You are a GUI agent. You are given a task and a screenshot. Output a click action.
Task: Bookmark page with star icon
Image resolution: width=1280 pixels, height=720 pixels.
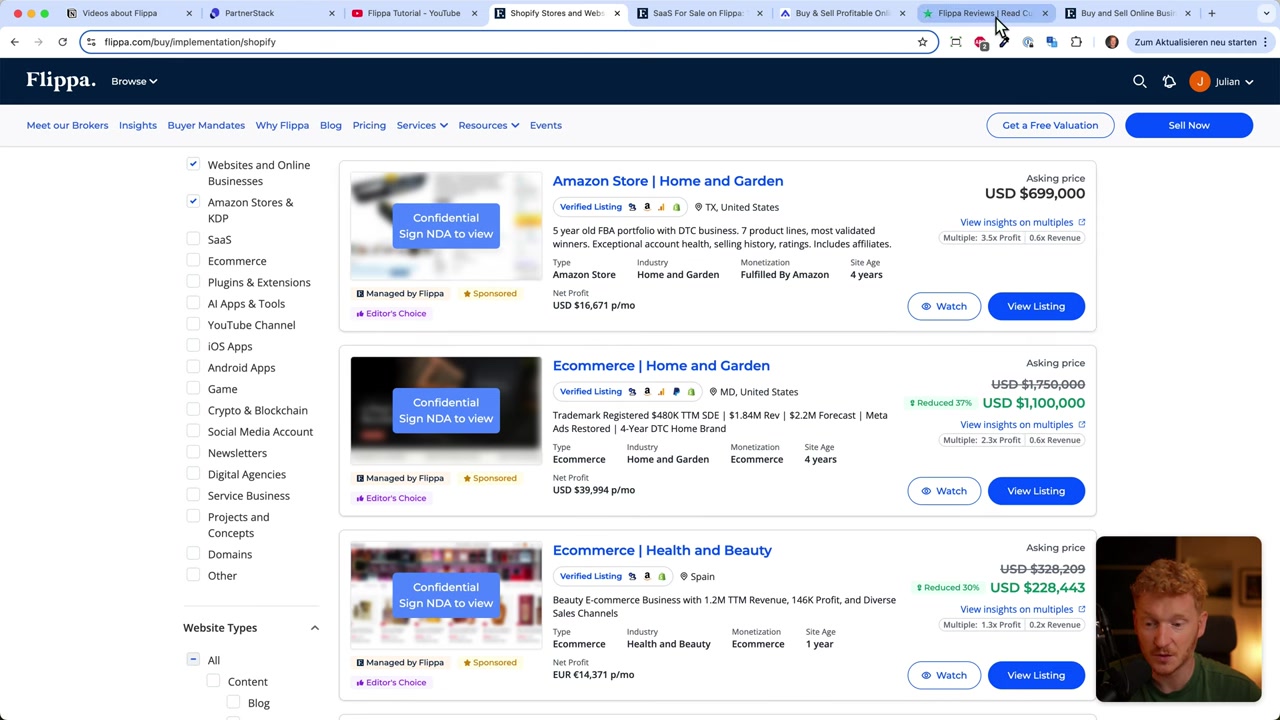click(922, 42)
